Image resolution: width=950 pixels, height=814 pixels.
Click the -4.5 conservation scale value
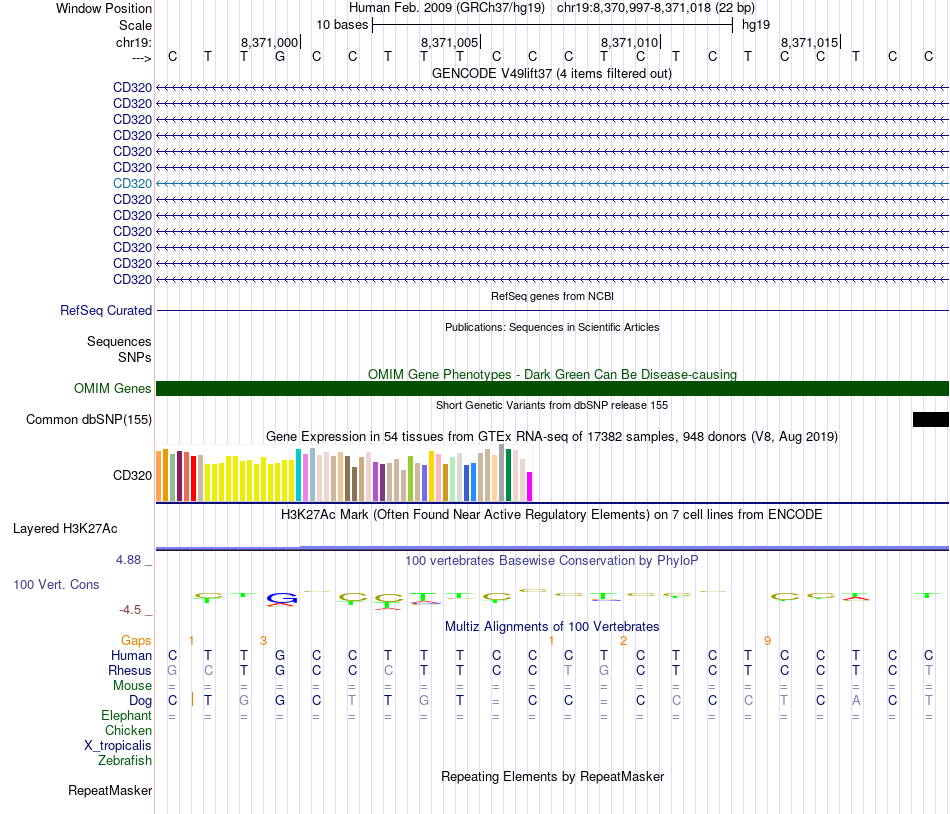(x=130, y=609)
